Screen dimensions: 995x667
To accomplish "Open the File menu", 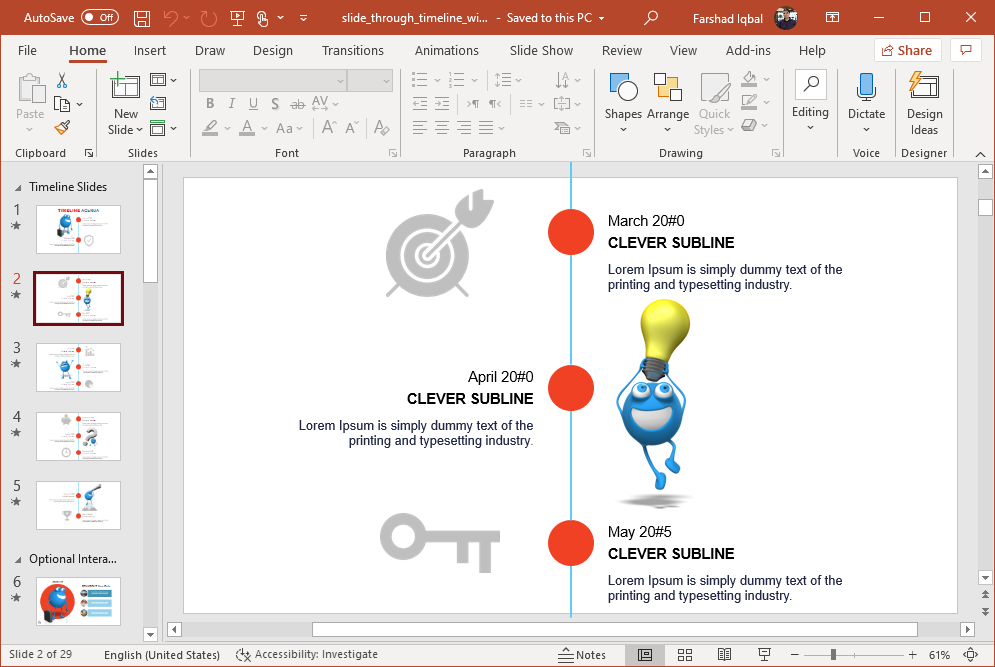I will [x=27, y=50].
